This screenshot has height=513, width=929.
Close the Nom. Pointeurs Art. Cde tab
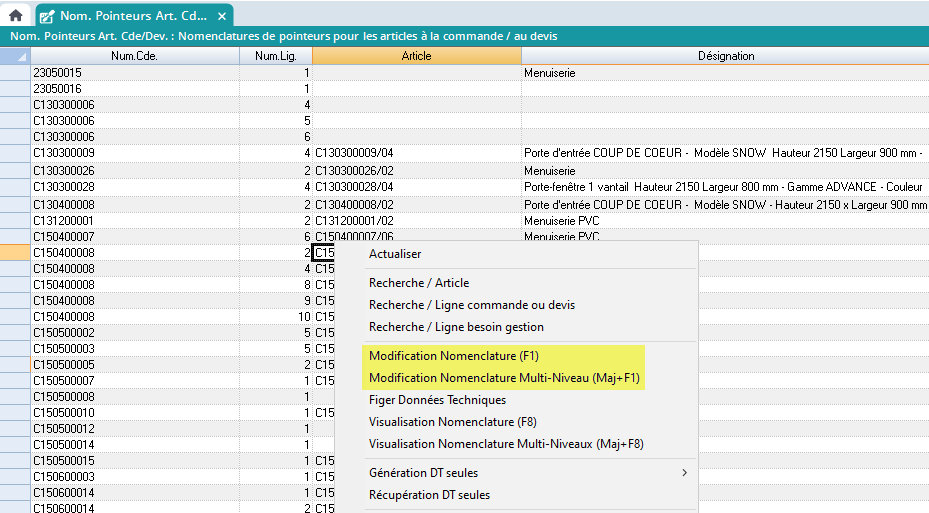coord(222,16)
